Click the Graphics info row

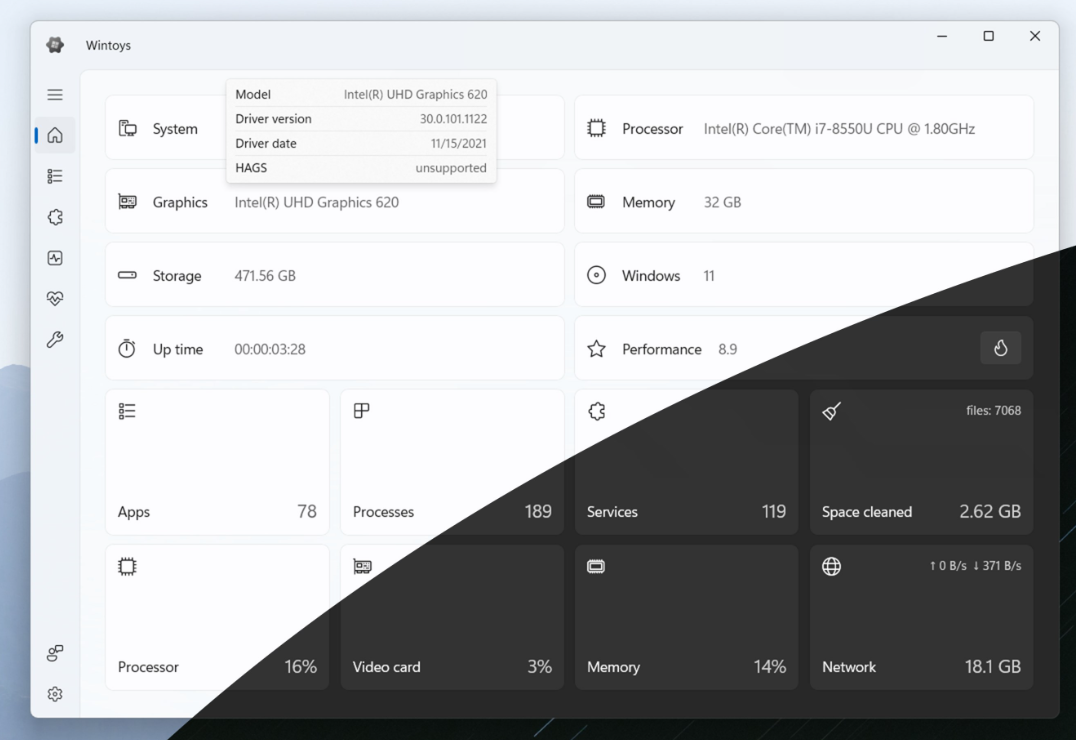coord(334,203)
